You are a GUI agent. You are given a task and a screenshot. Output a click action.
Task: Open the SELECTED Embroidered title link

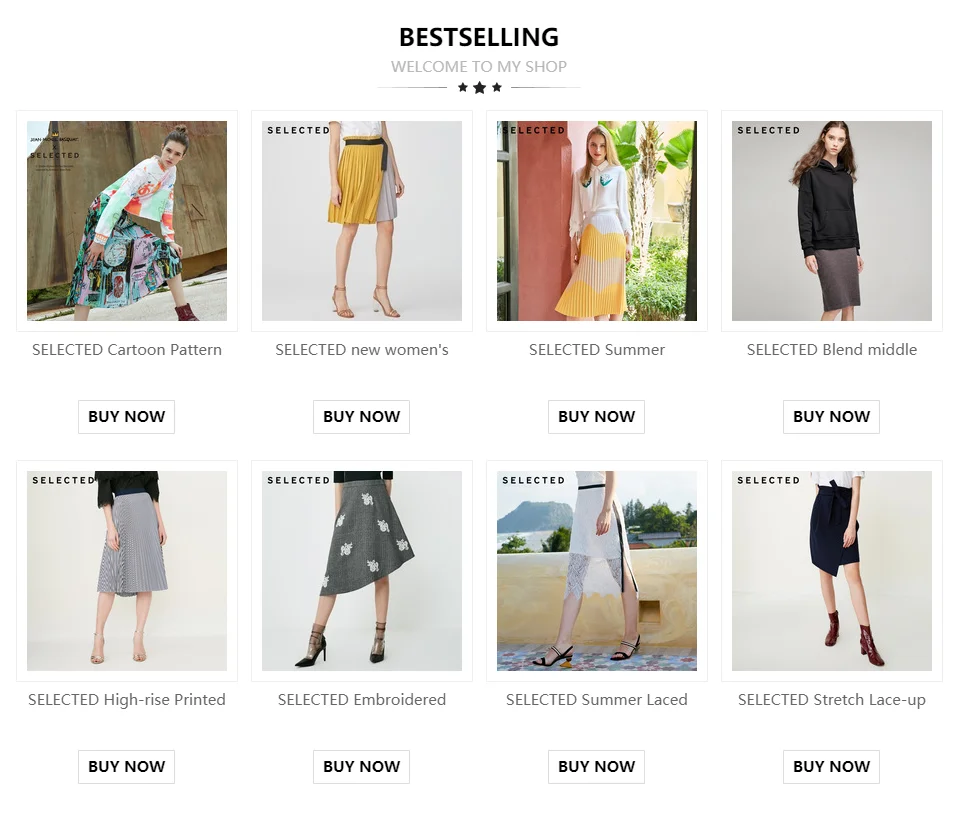coord(362,700)
